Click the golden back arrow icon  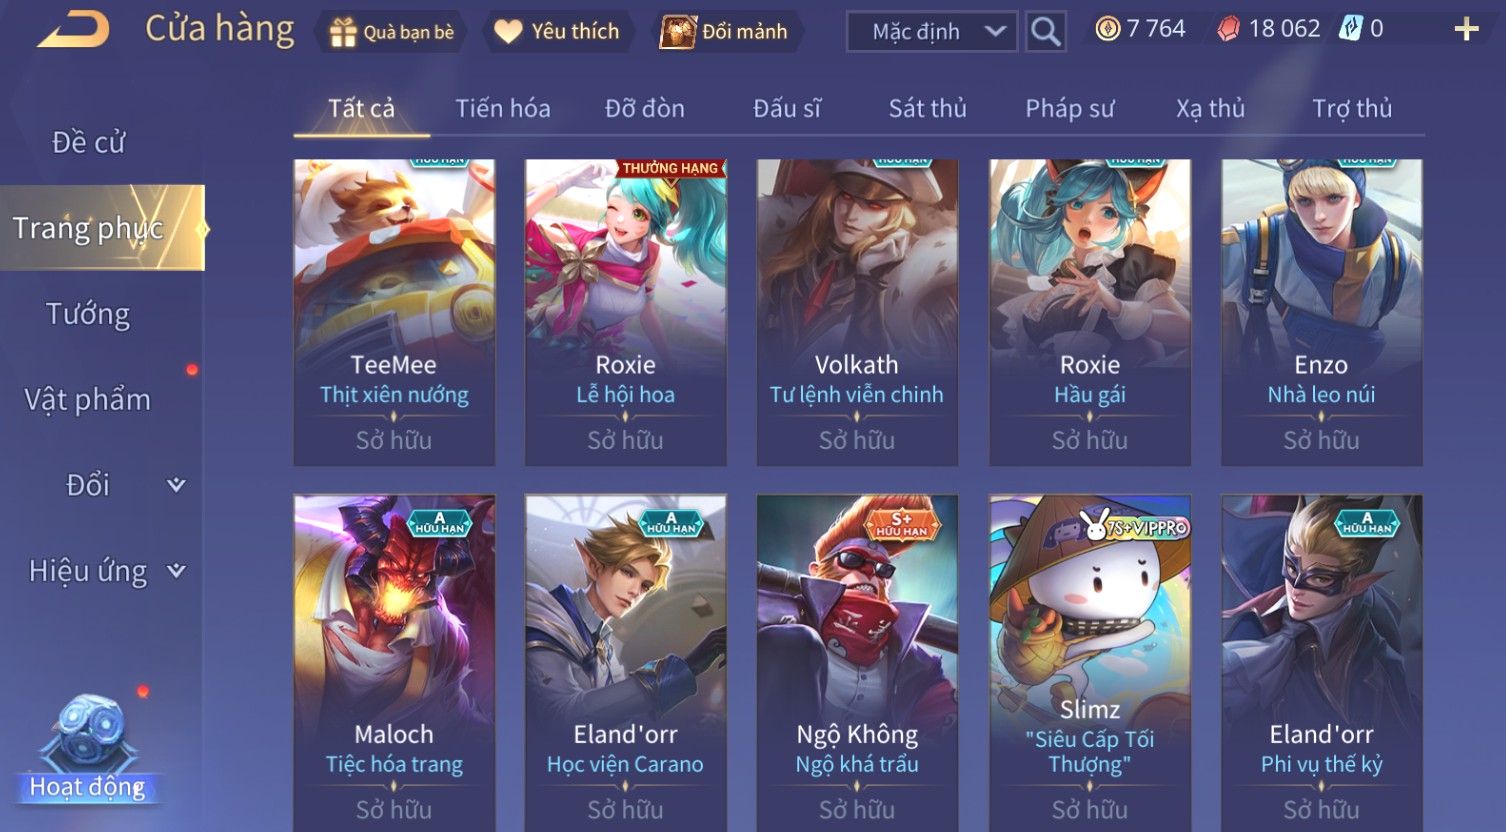[73, 30]
